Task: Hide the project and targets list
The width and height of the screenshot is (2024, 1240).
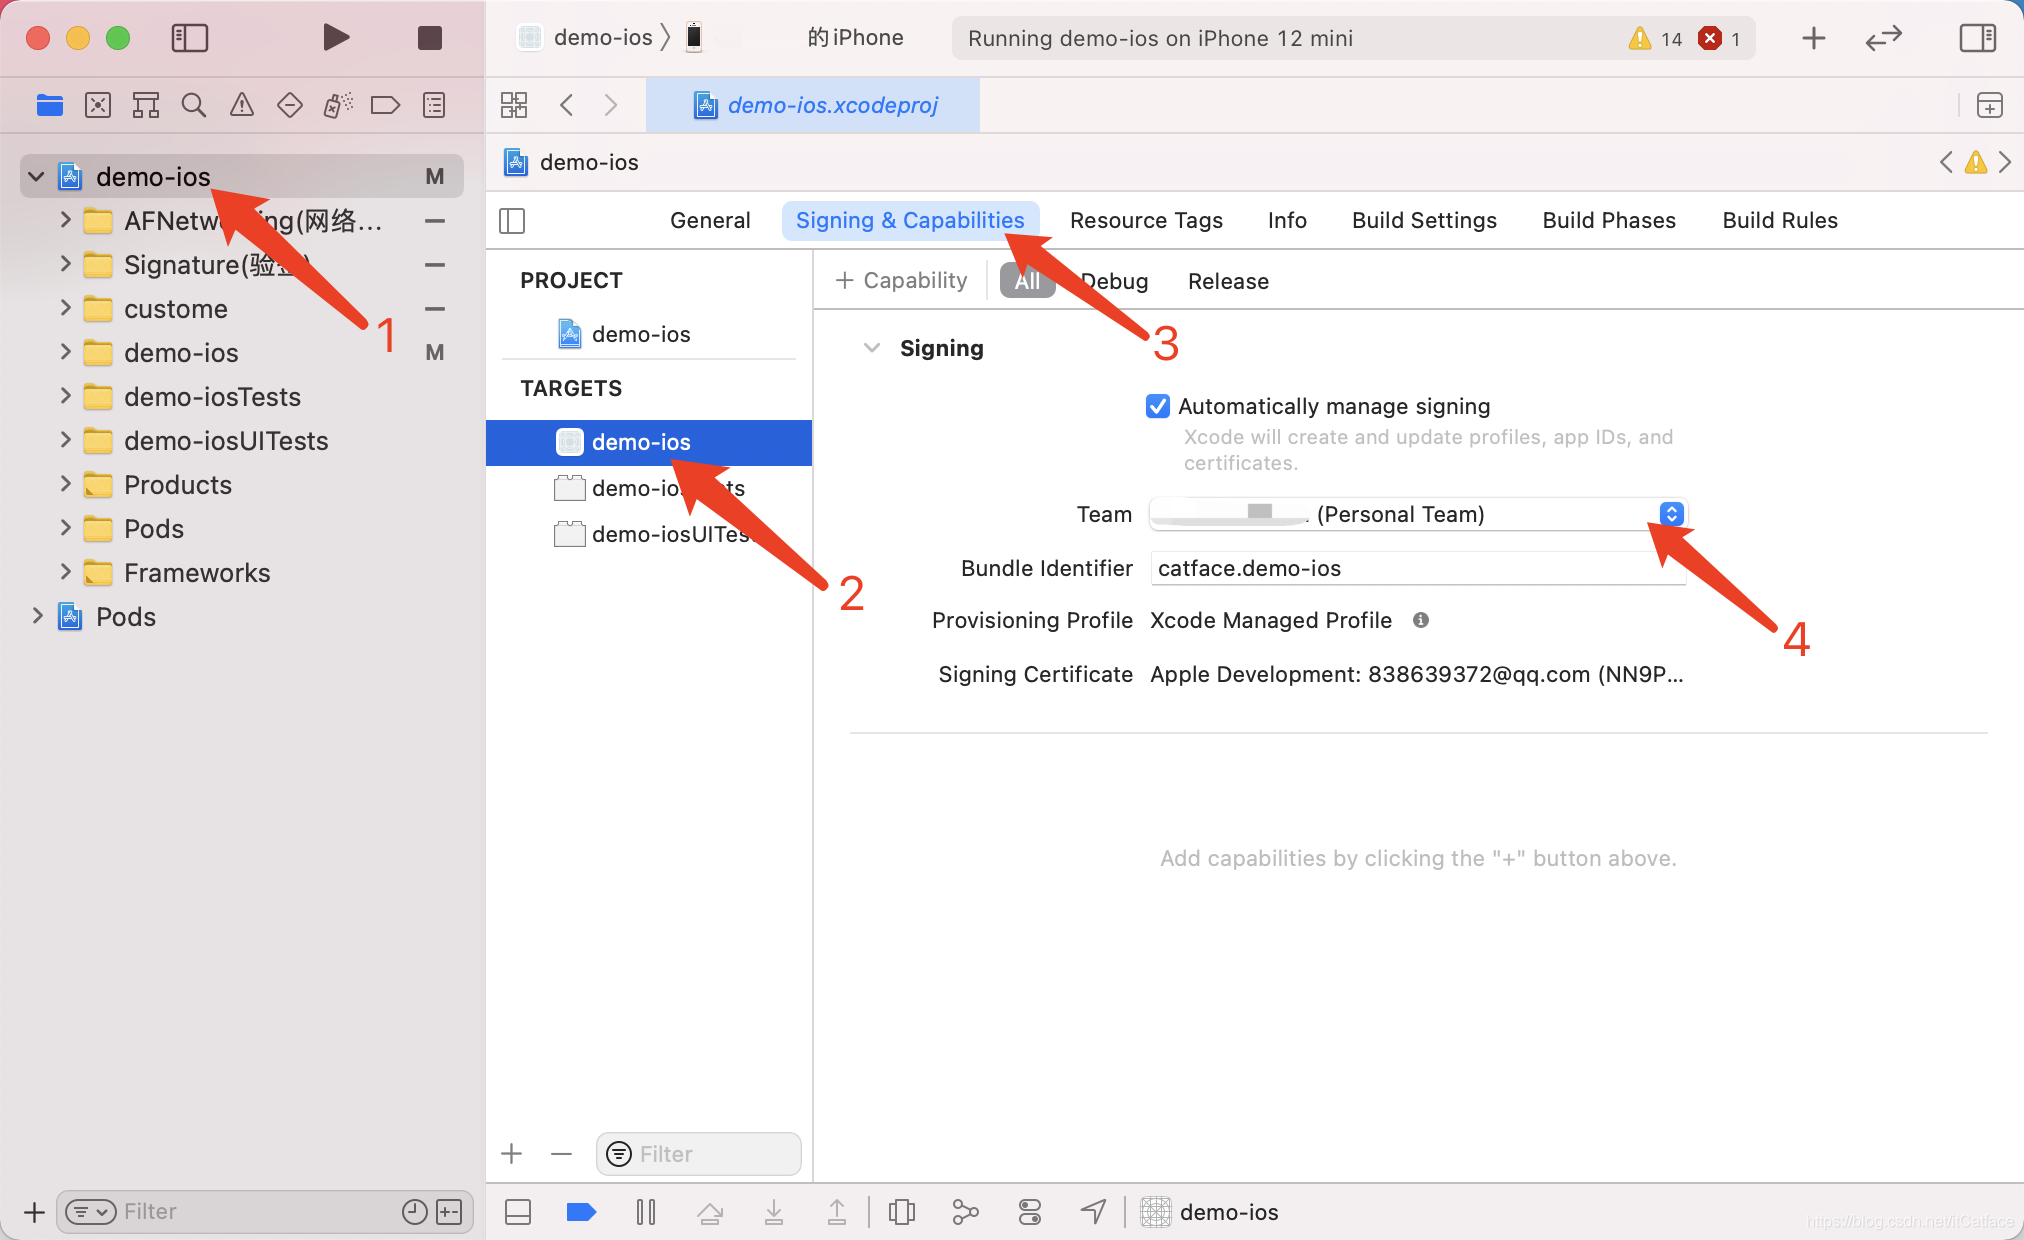Action: tap(512, 220)
